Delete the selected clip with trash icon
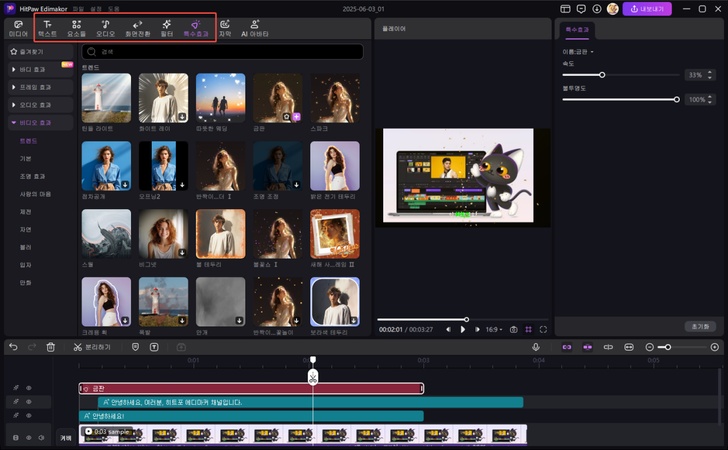This screenshot has width=728, height=450. (51, 347)
